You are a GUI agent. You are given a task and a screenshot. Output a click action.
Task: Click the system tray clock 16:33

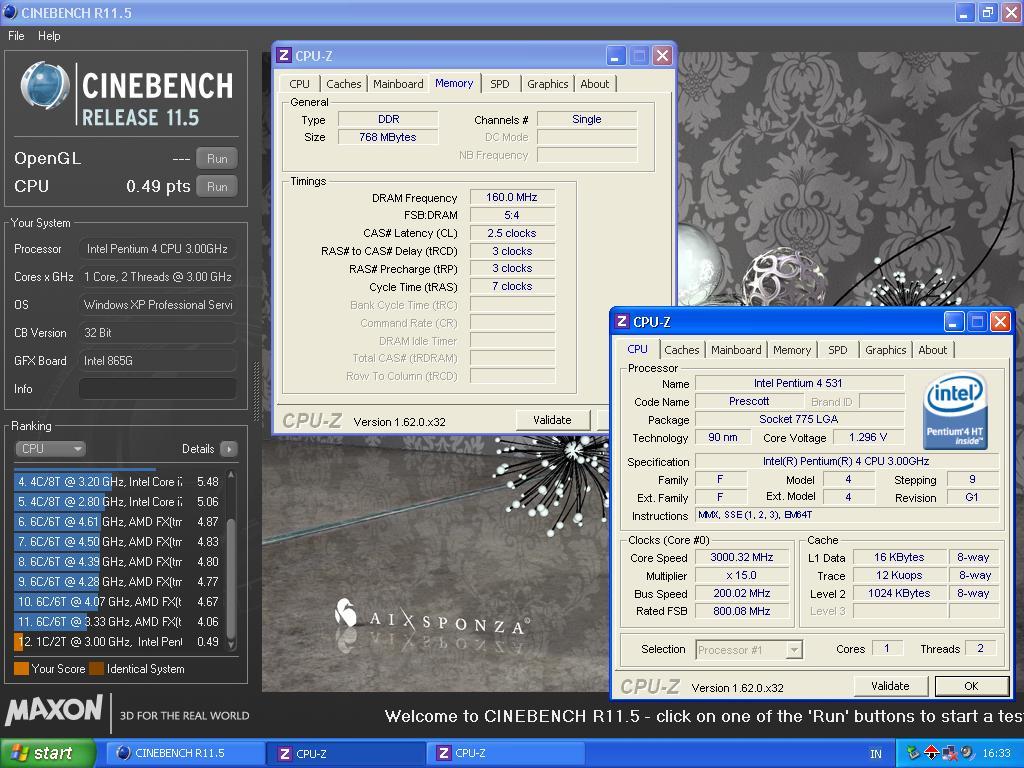coord(997,754)
